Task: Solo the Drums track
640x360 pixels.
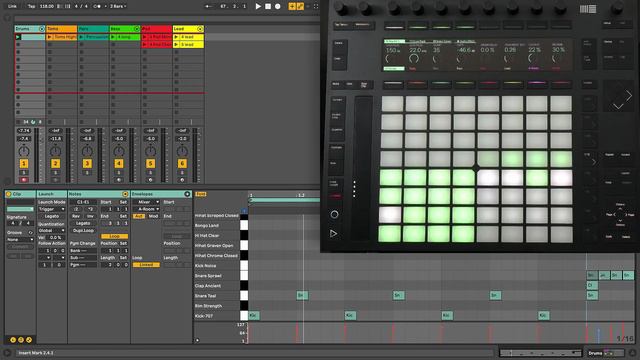Action: click(24, 173)
